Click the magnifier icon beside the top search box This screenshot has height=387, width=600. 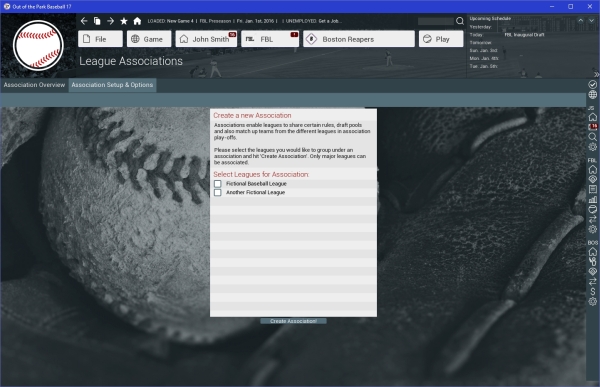[x=460, y=21]
